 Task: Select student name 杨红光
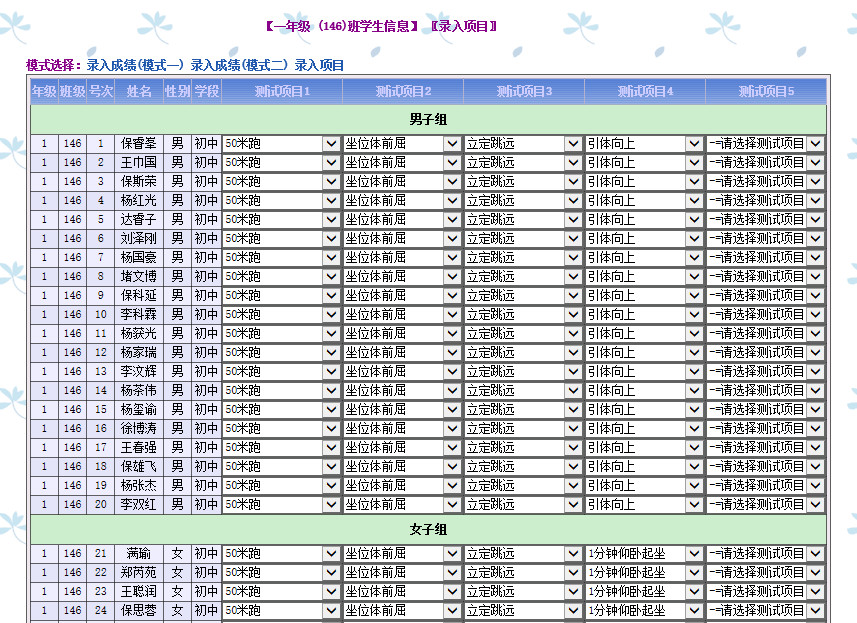pyautogui.click(x=139, y=201)
